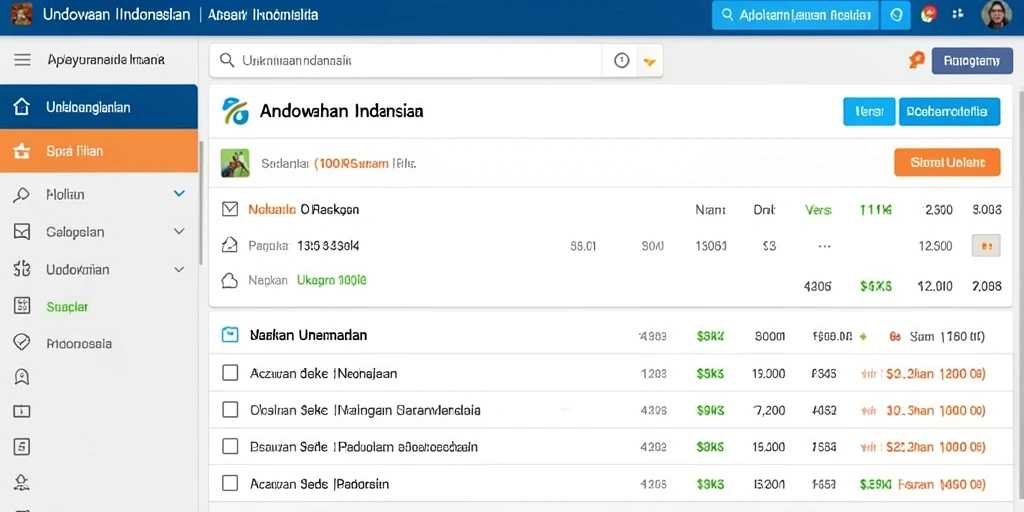Tick the checkbox for Bsawan Sefle row
Viewport: 1024px width, 512px height.
[x=230, y=447]
